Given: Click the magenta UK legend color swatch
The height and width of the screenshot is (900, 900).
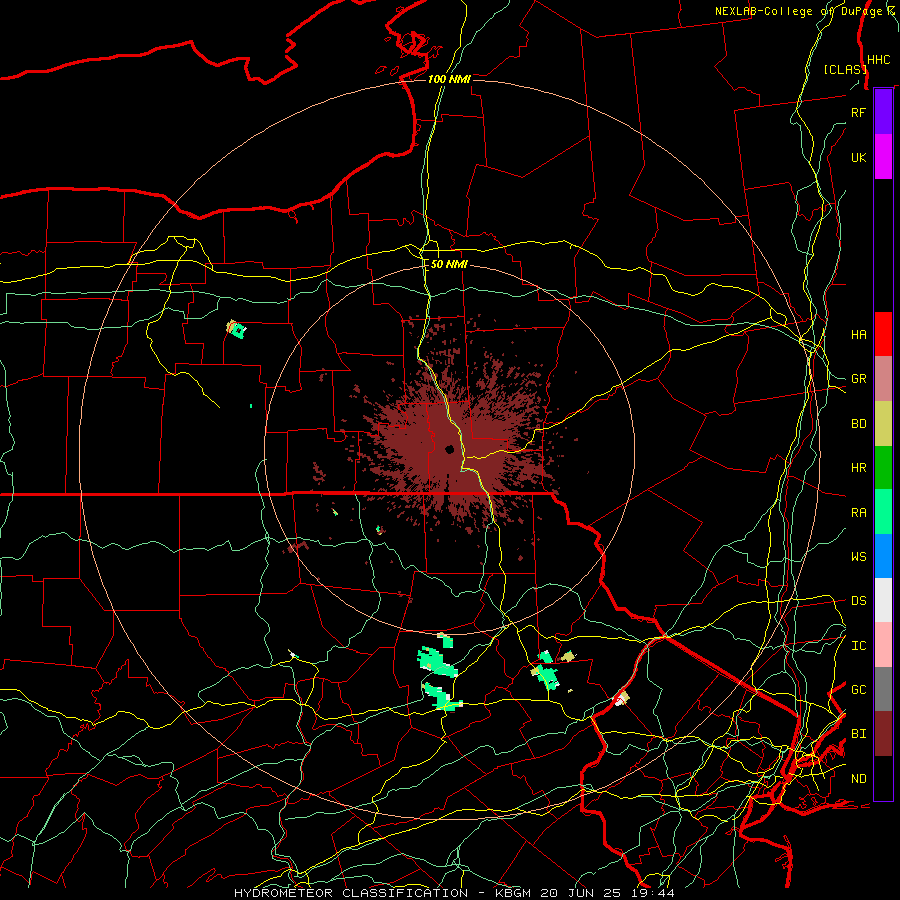Looking at the screenshot, I should click(883, 157).
